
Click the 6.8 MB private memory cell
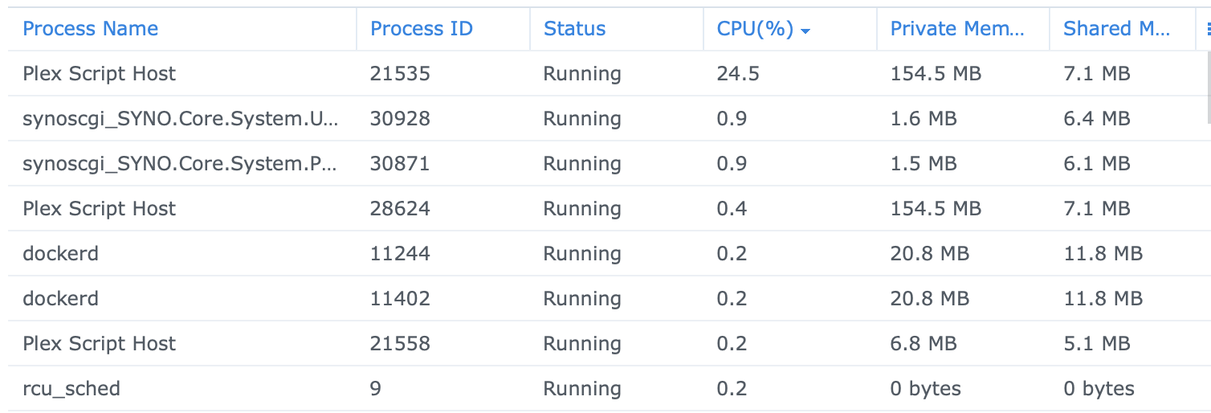coord(923,344)
